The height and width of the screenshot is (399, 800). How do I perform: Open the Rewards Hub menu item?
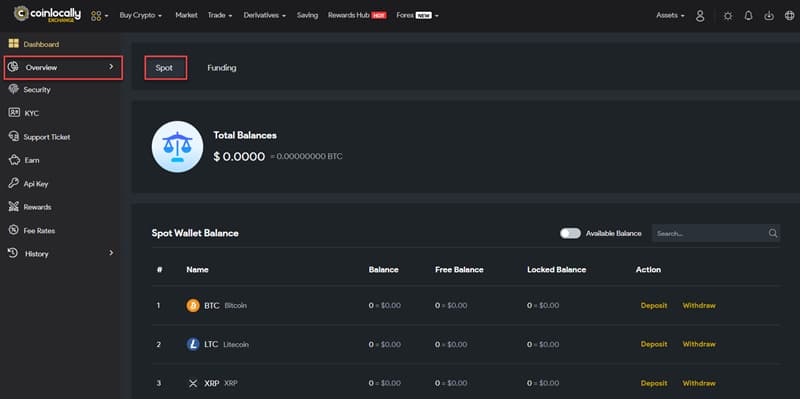click(x=357, y=15)
